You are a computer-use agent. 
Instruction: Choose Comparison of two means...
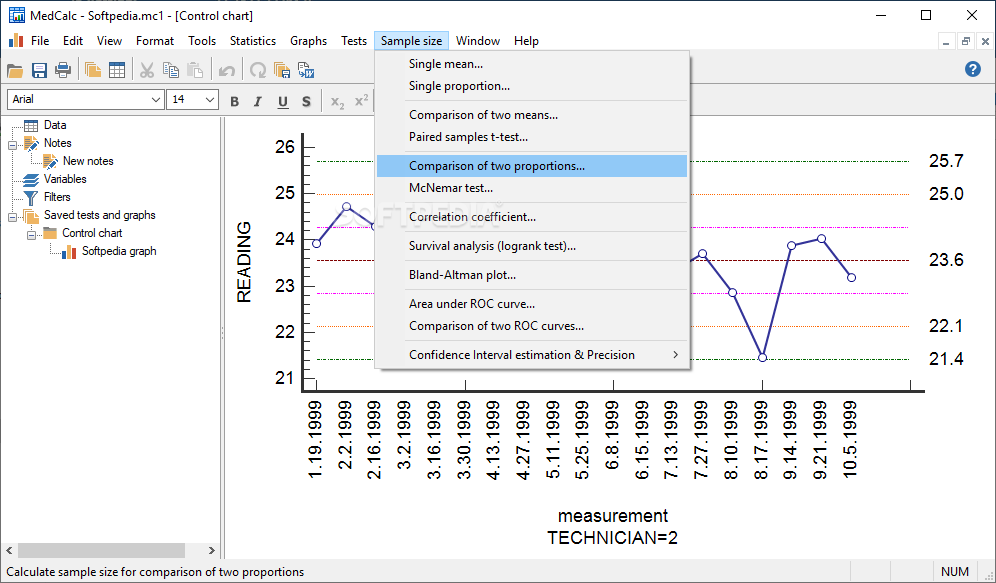point(531,115)
